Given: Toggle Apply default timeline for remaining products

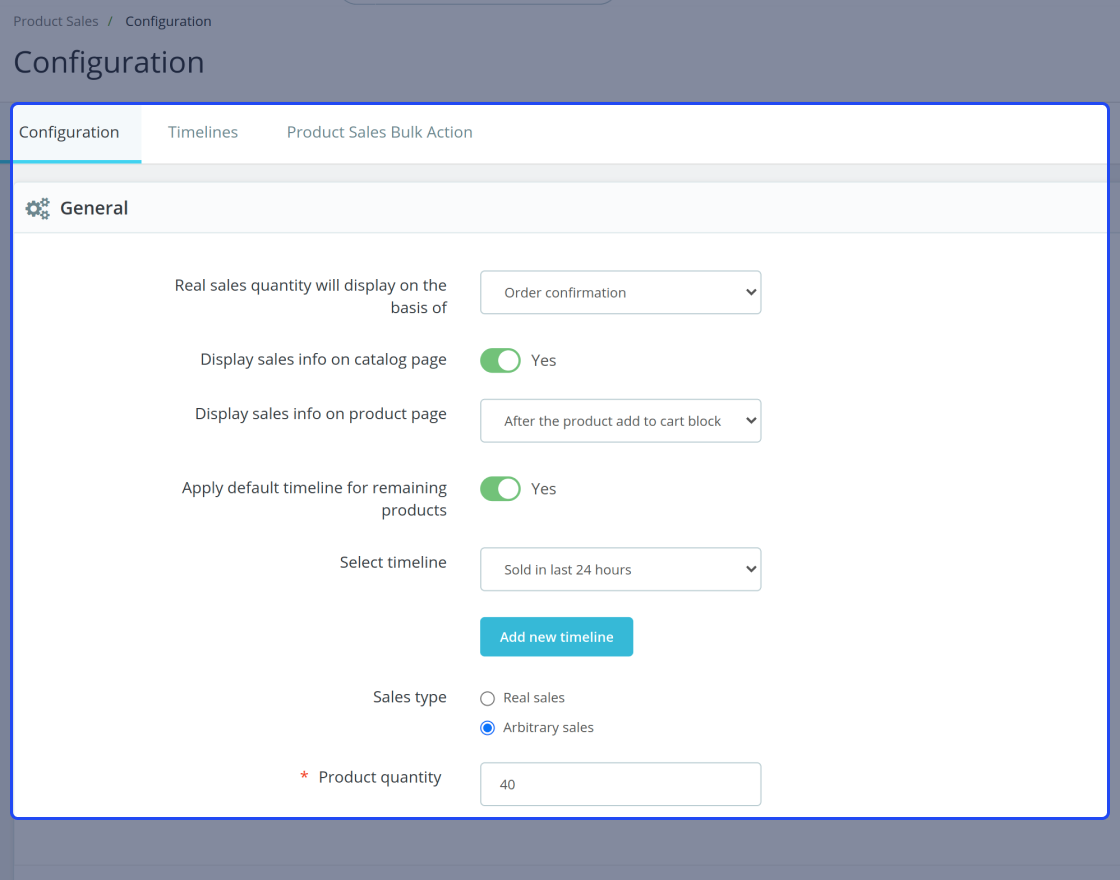Looking at the screenshot, I should point(500,489).
